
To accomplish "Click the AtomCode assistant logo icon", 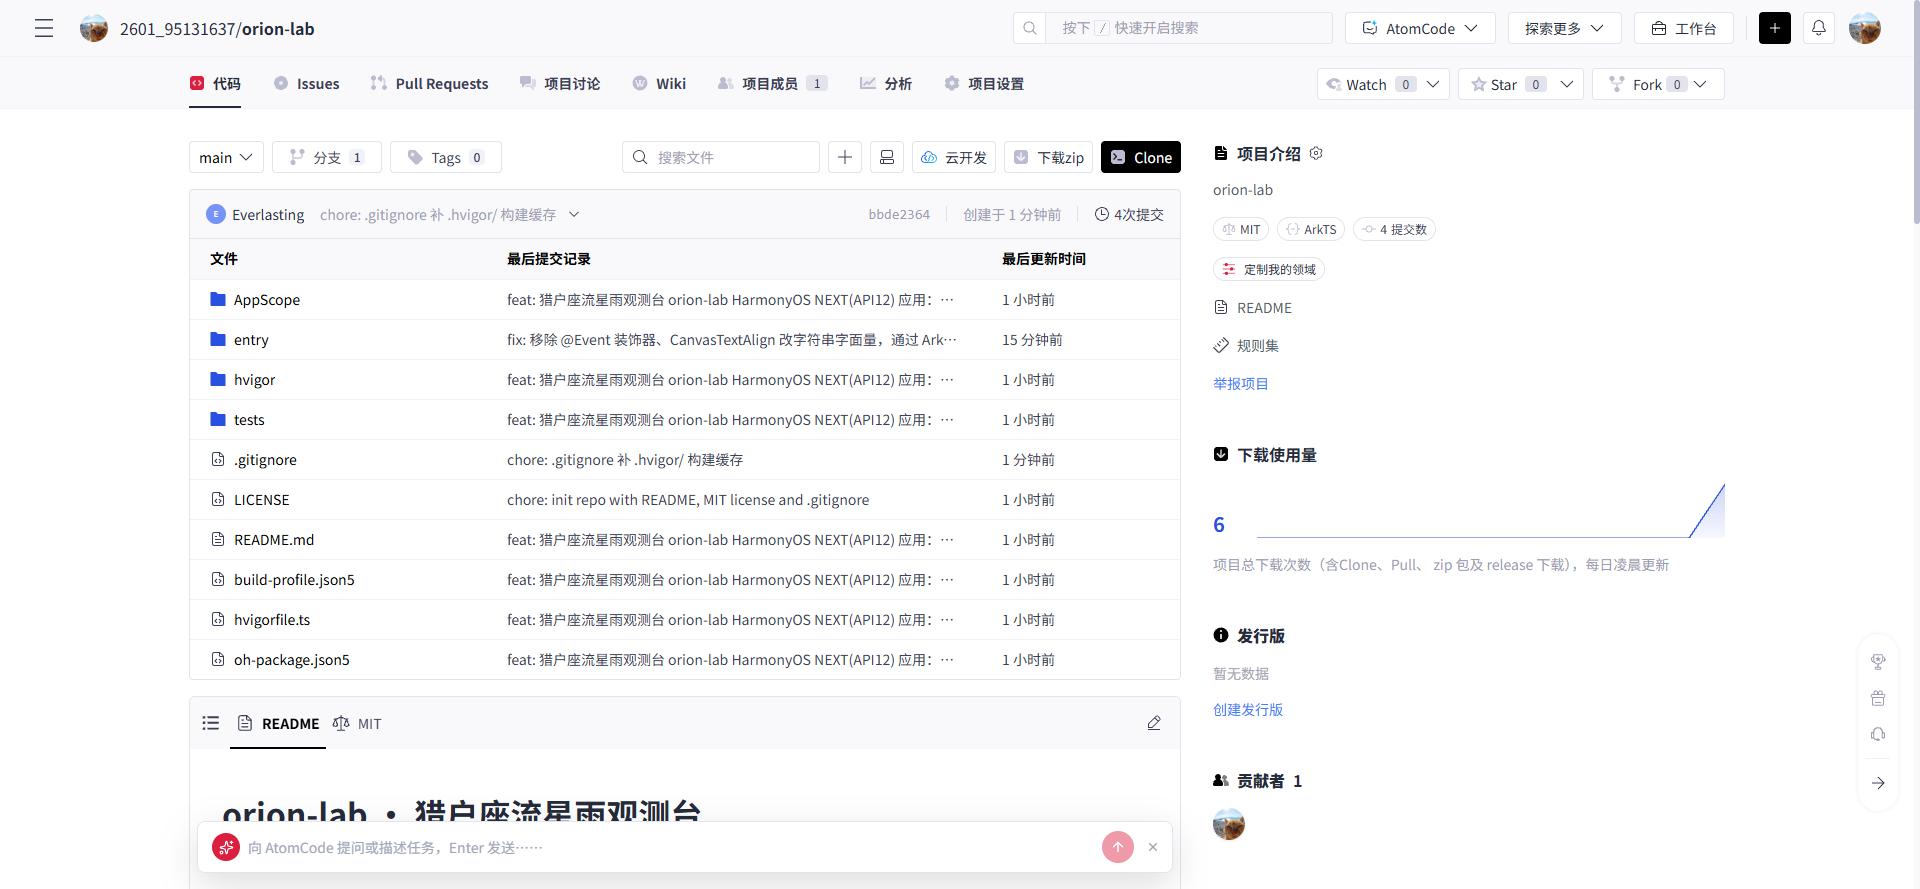I will point(226,847).
